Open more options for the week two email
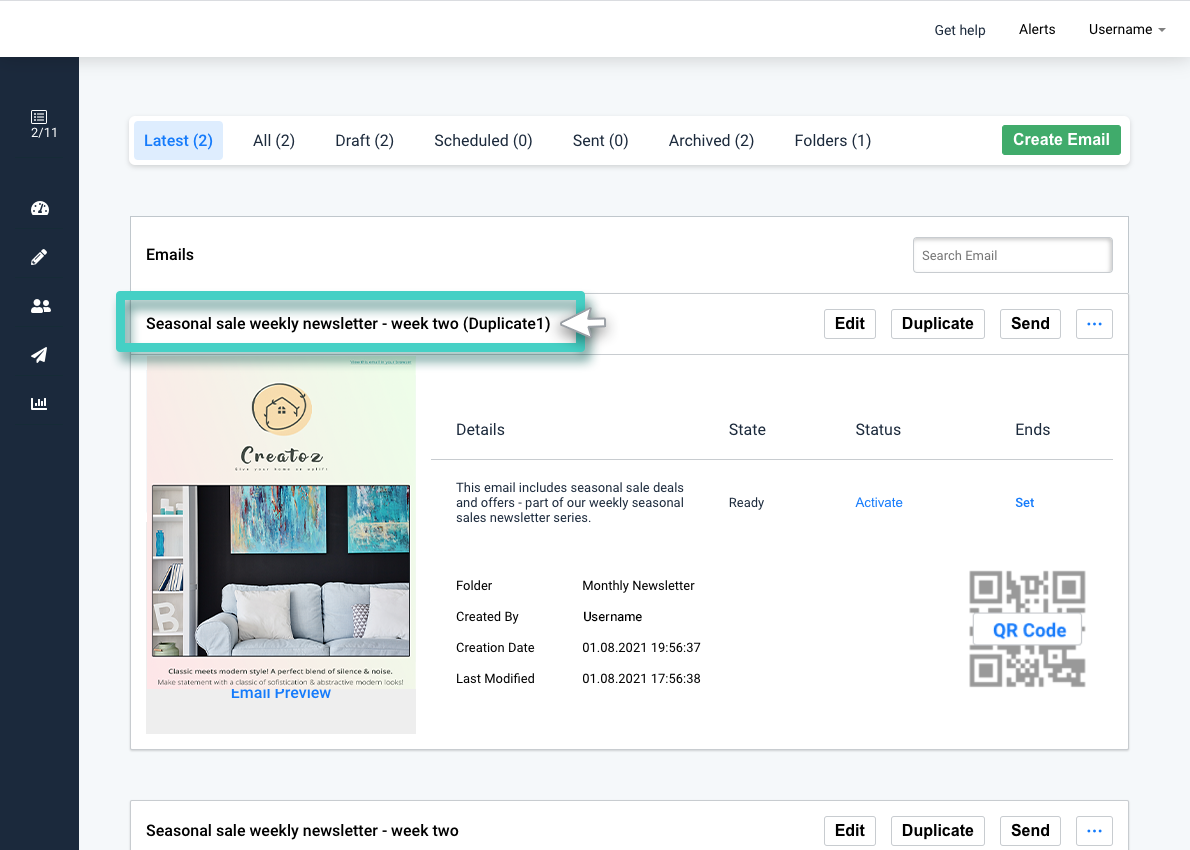 point(1094,831)
